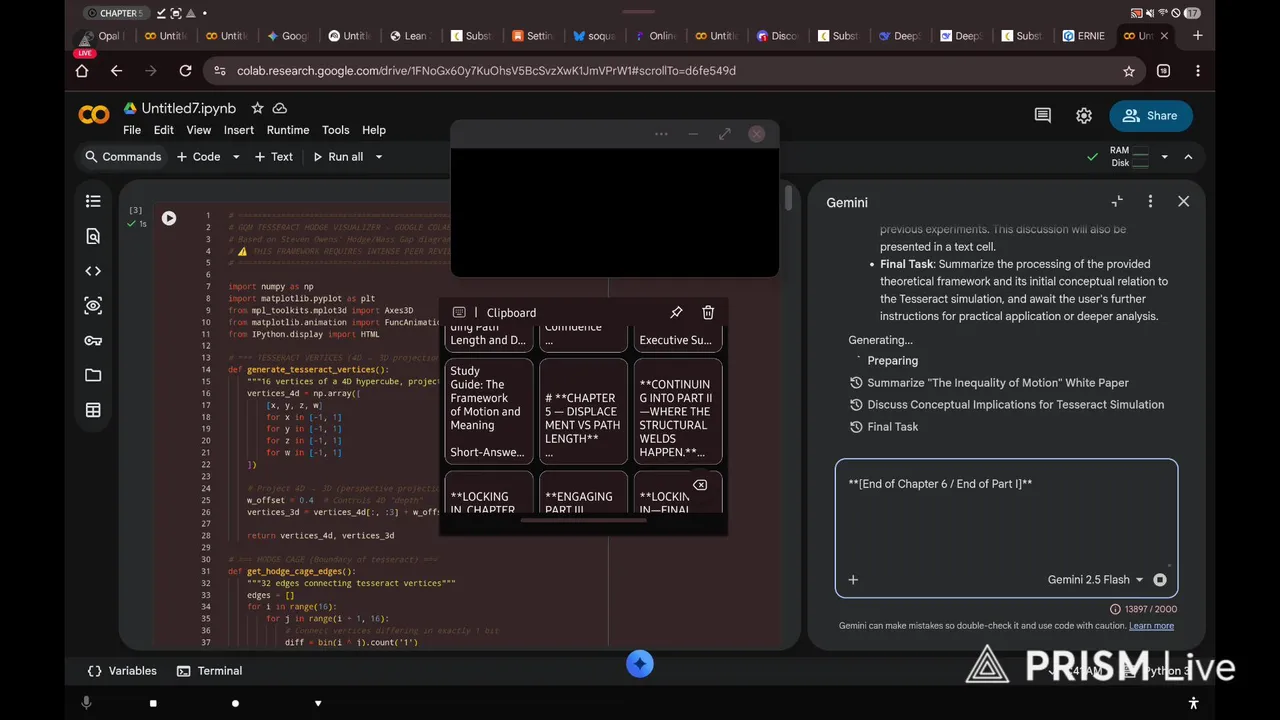Switch to the ERNIE browser tab
This screenshot has height=720, width=1280.
(1082, 36)
